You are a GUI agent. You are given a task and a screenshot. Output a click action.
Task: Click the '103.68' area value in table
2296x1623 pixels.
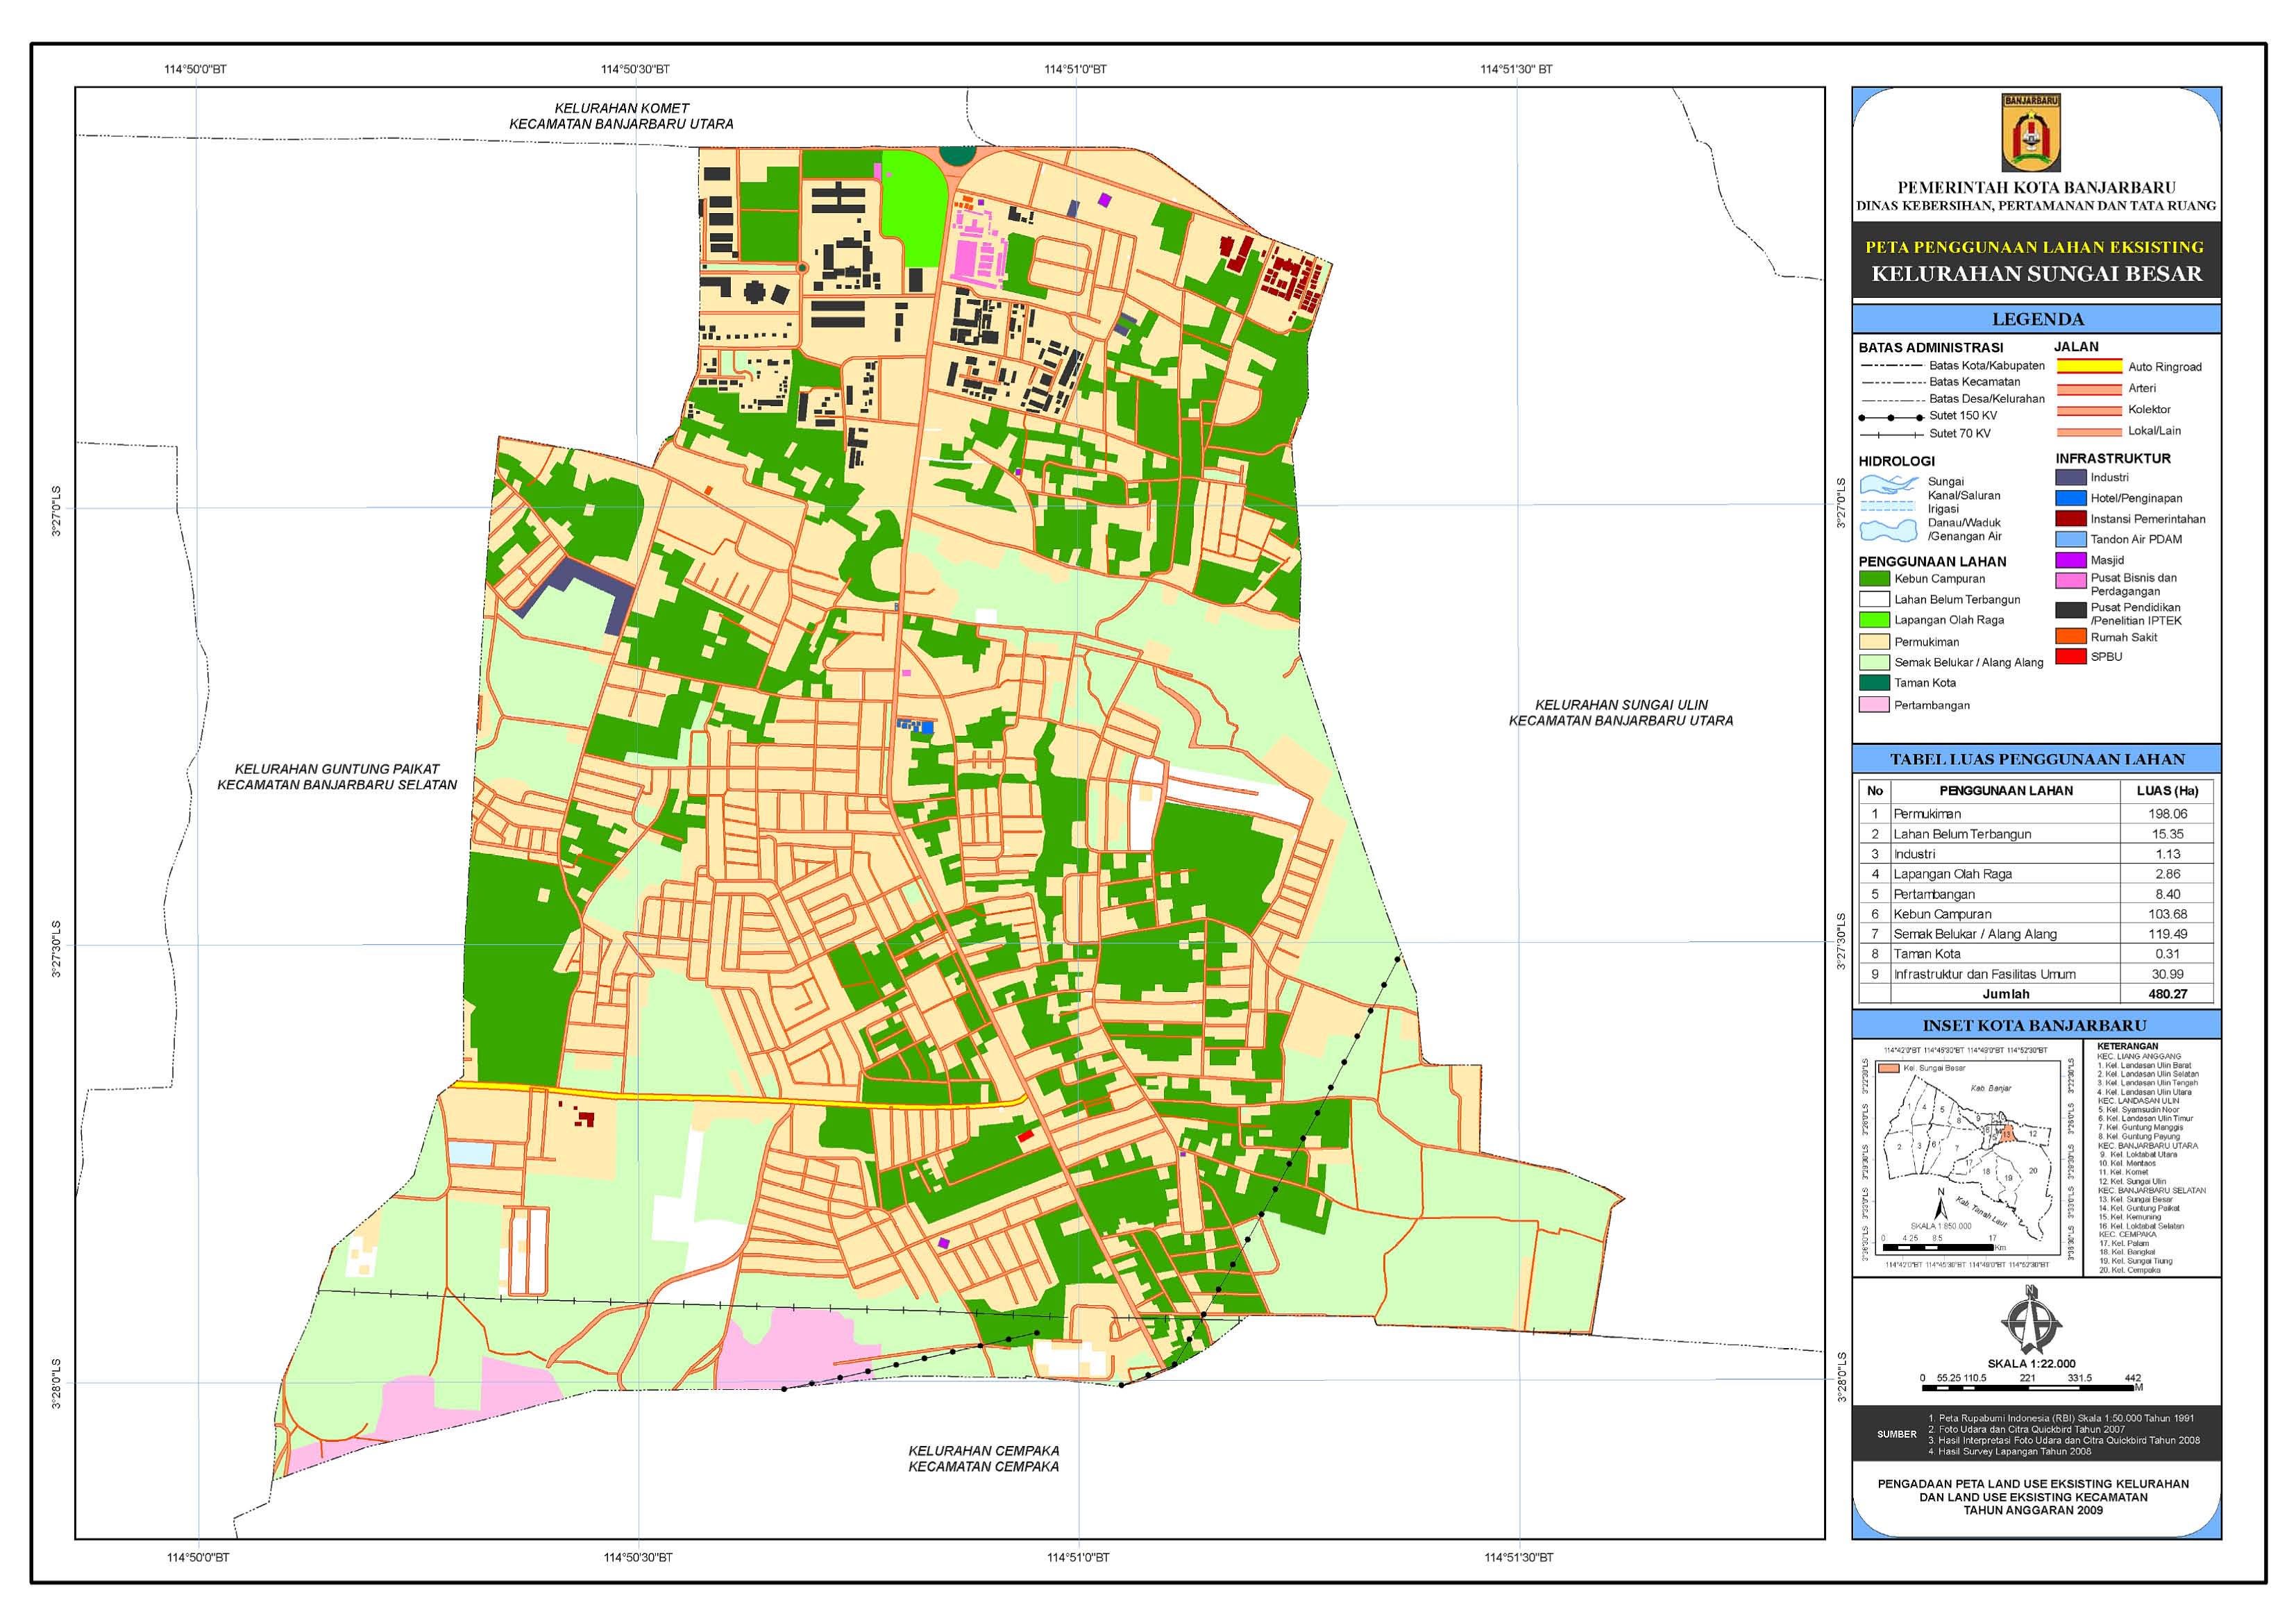(2167, 914)
